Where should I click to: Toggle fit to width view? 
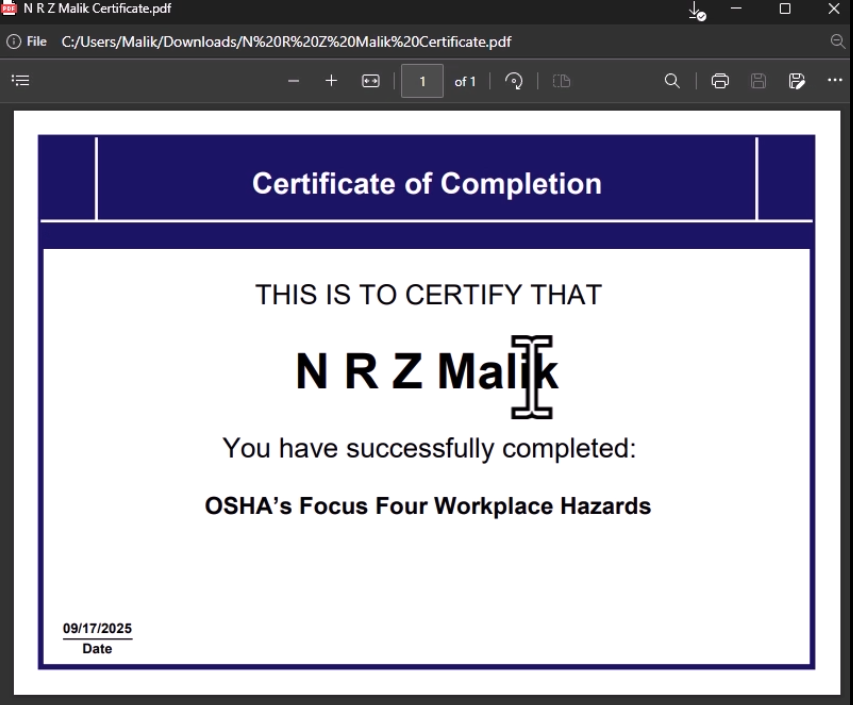pos(370,81)
